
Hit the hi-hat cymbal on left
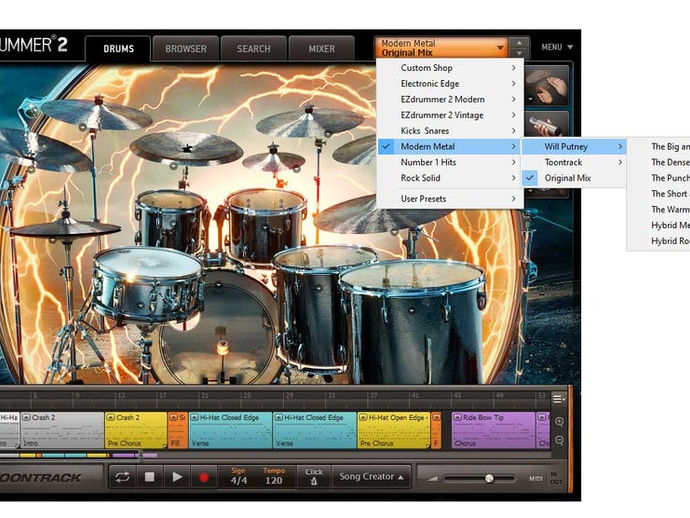point(66,229)
